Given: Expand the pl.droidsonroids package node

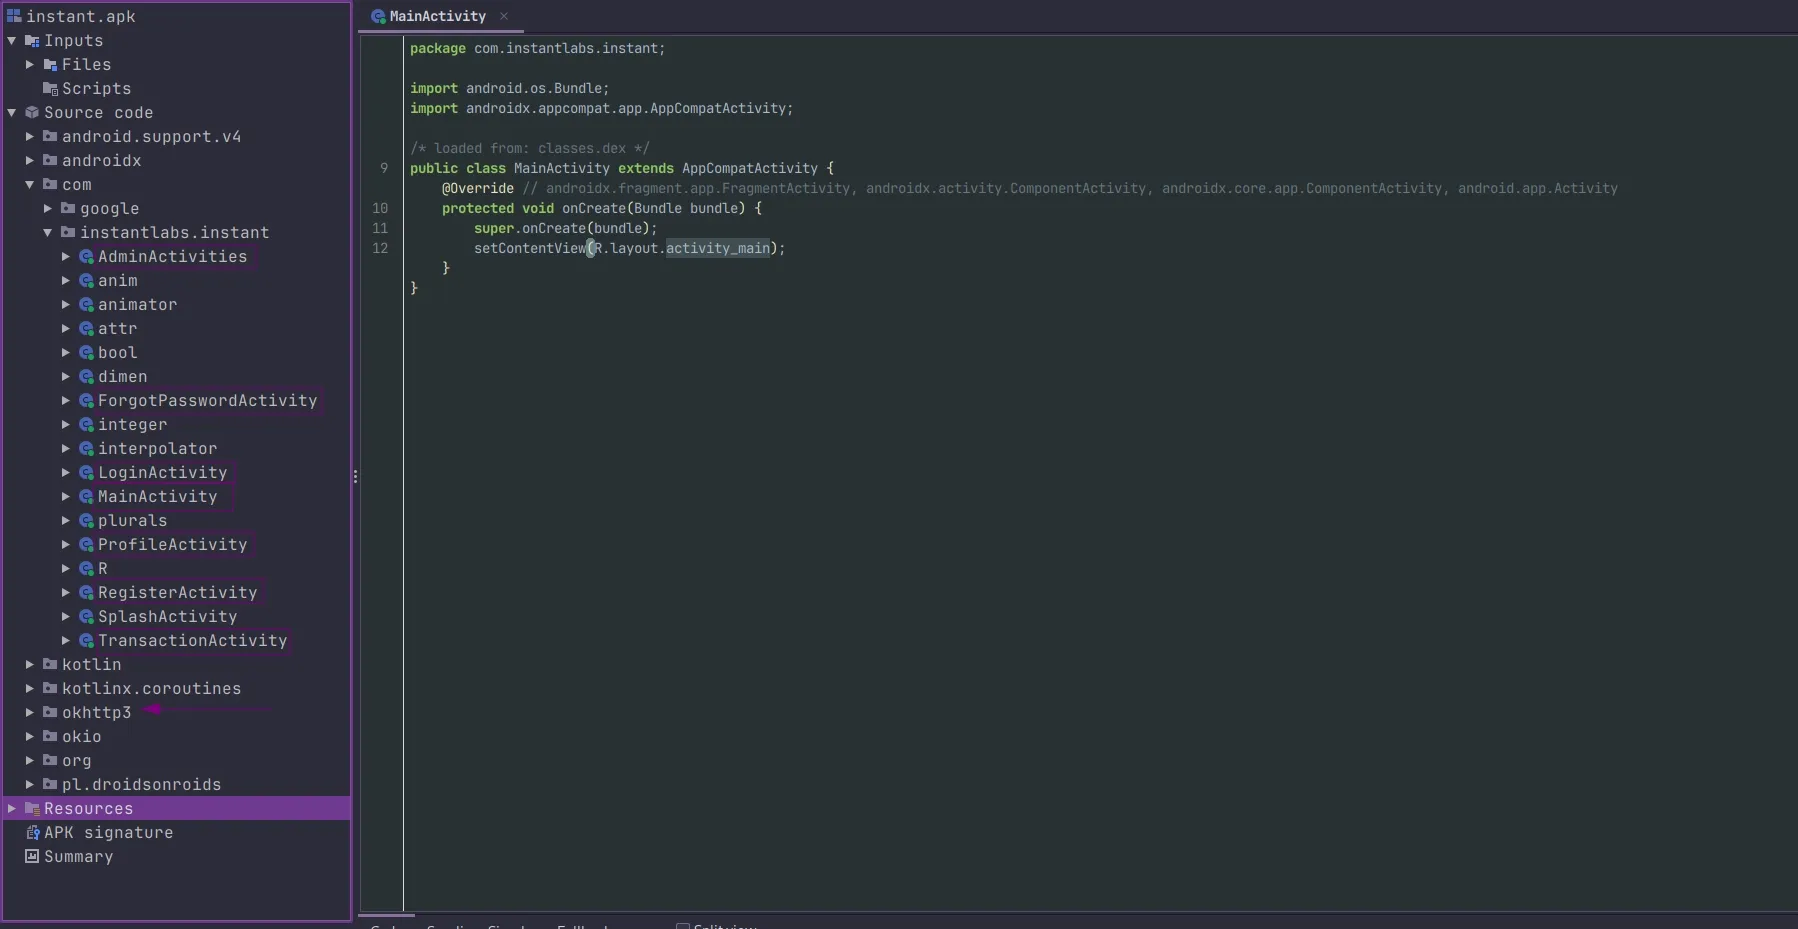Looking at the screenshot, I should click(30, 785).
